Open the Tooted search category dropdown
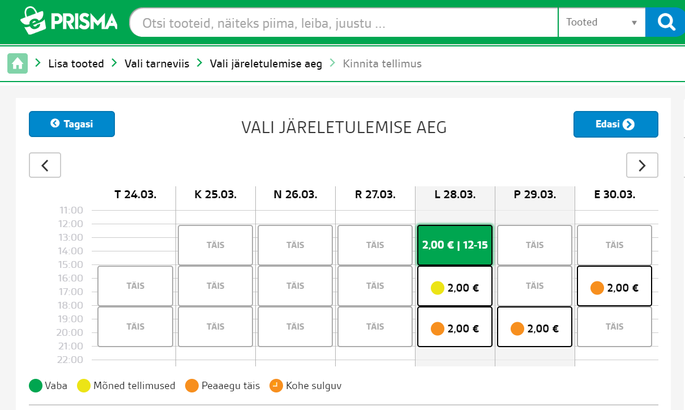Image resolution: width=685 pixels, height=410 pixels. (x=602, y=22)
